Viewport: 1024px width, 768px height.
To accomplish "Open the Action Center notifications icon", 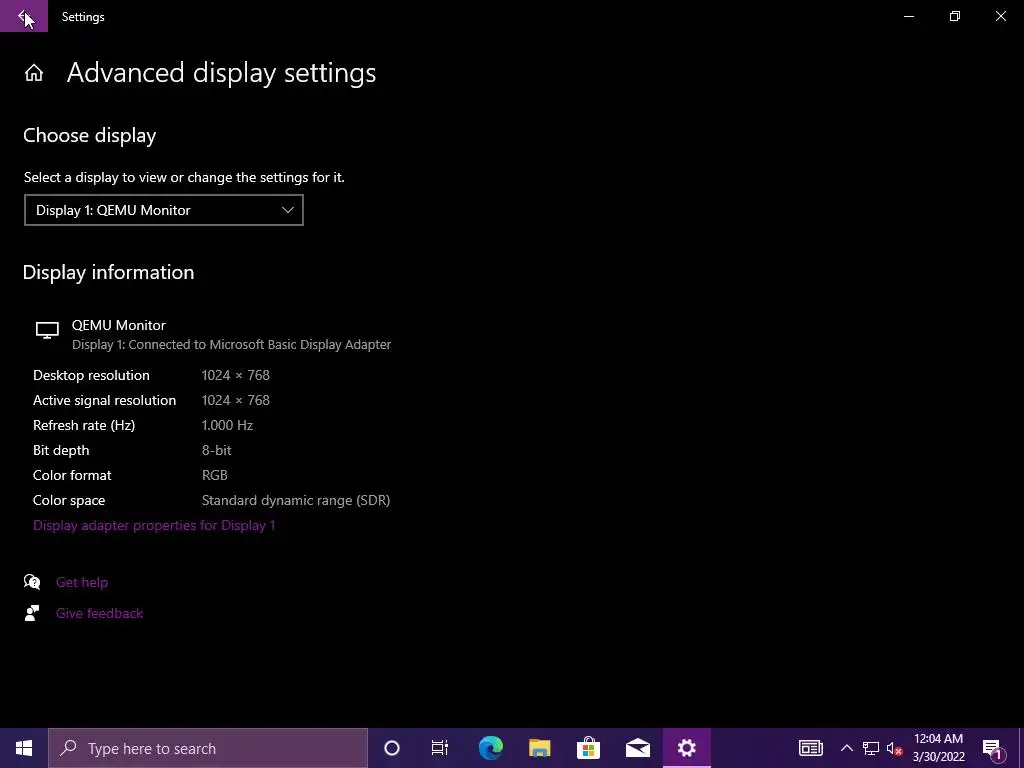I will (993, 748).
